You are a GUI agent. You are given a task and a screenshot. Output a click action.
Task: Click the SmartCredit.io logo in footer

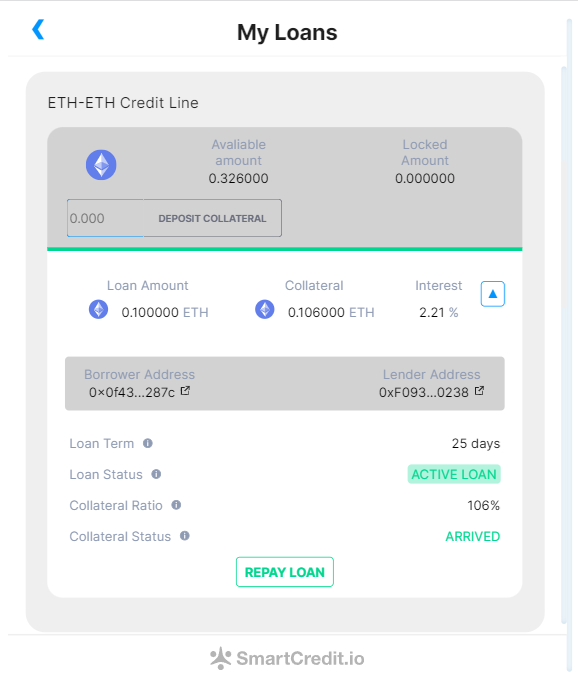287,658
